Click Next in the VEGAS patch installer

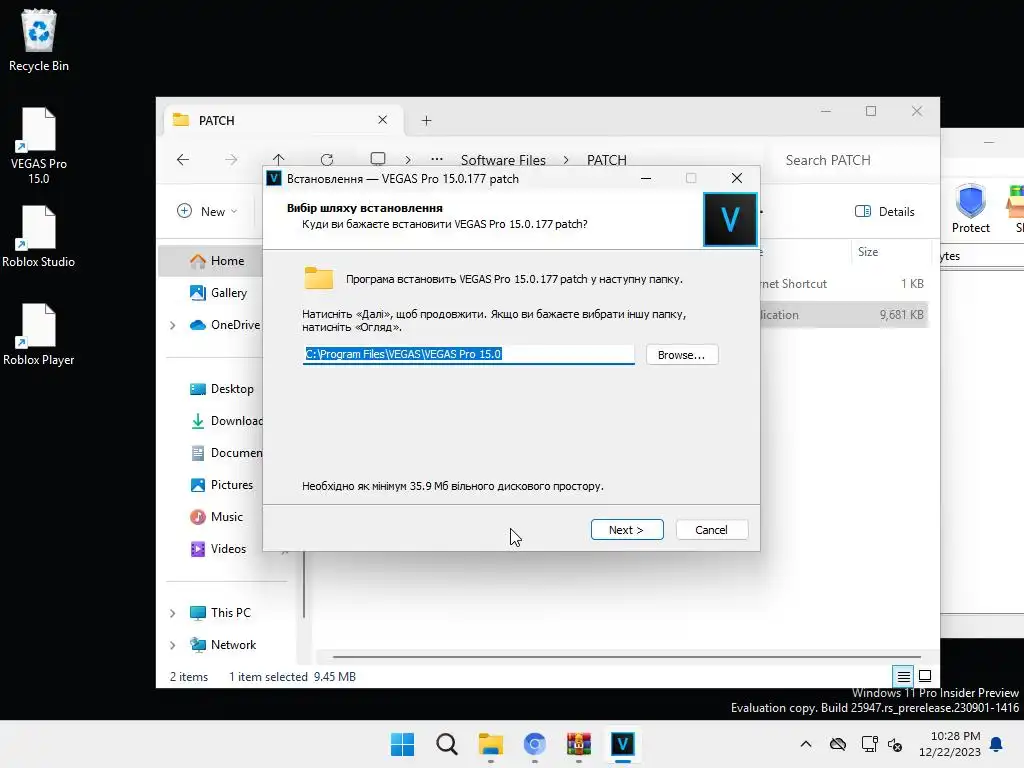pos(627,530)
